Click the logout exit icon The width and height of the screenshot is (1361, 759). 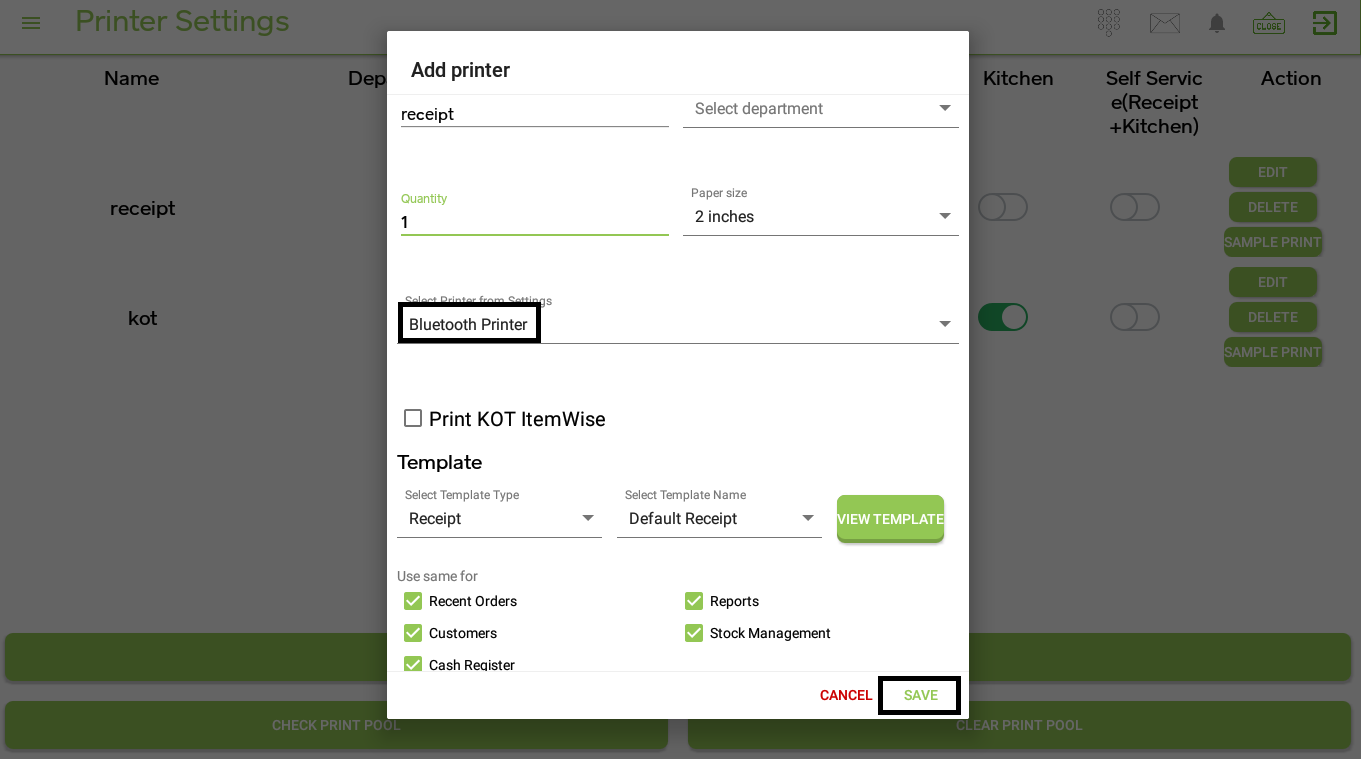pyautogui.click(x=1325, y=22)
